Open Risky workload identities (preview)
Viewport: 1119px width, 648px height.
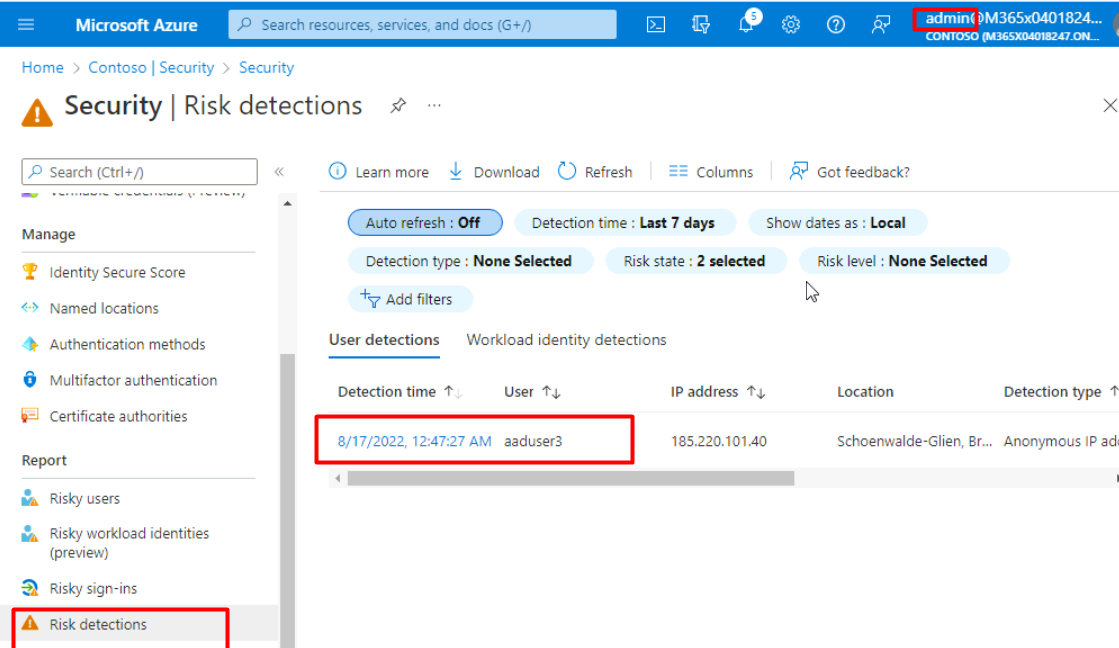click(129, 542)
